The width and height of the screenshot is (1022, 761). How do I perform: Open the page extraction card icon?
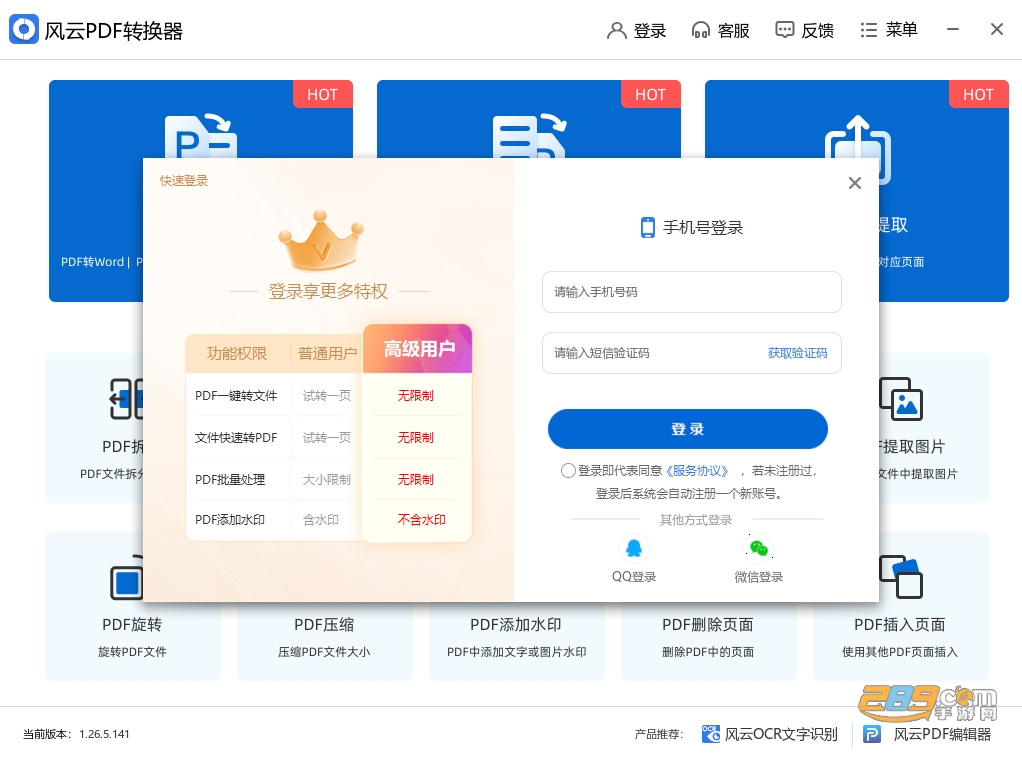coord(858,148)
